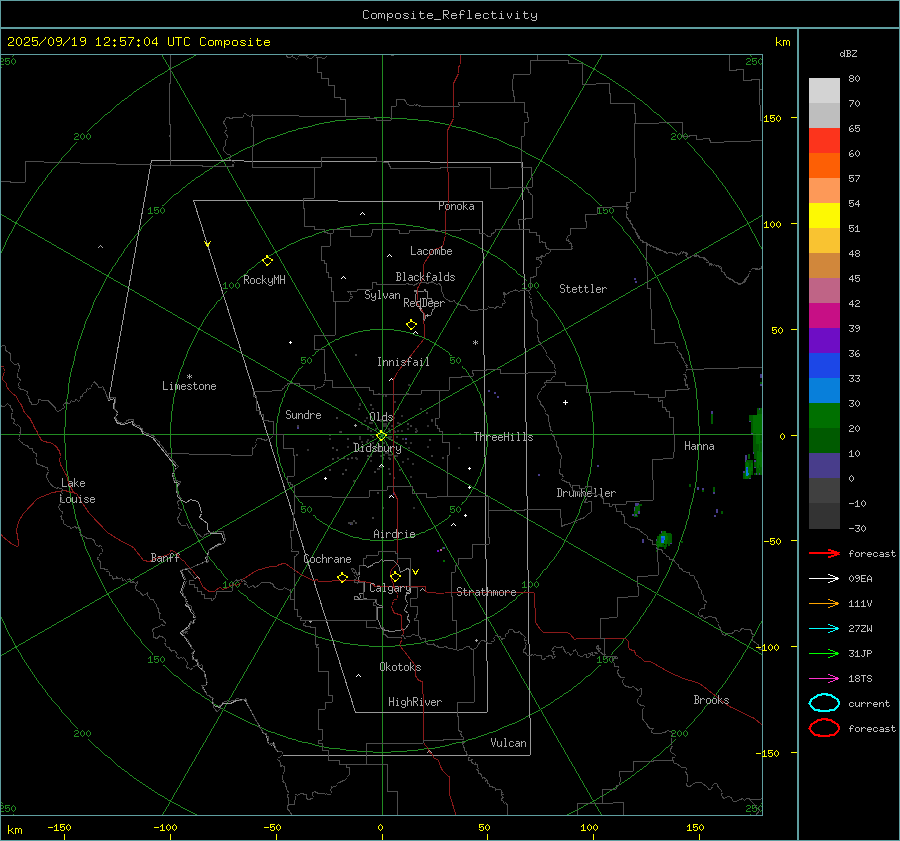Click the red forecast arrow in legend
This screenshot has height=841, width=900.
click(824, 553)
